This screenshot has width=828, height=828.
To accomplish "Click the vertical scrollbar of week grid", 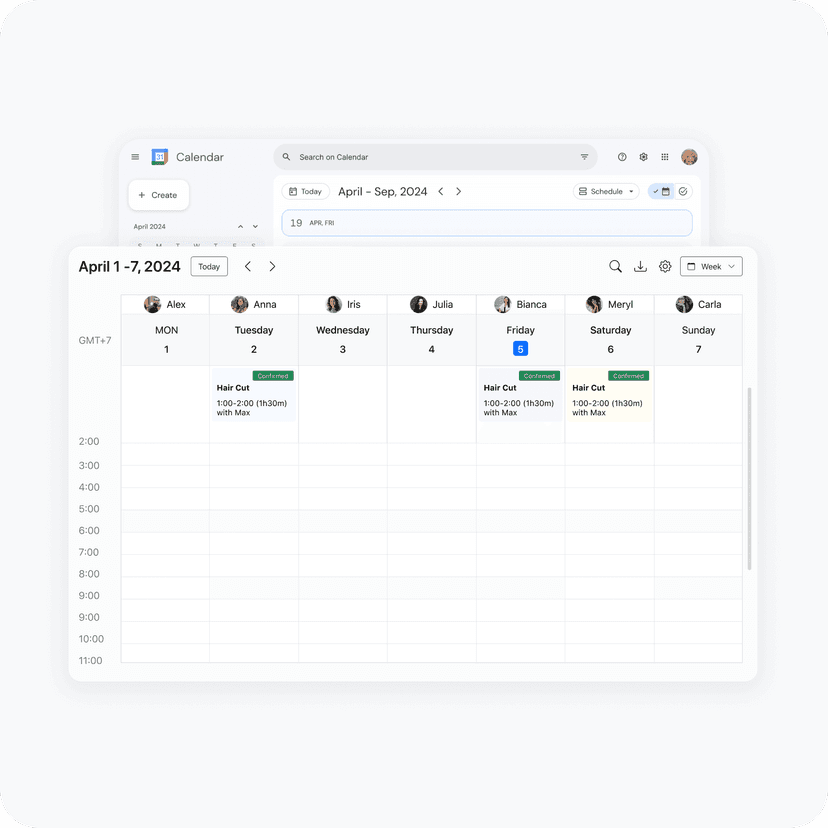I will click(x=749, y=478).
